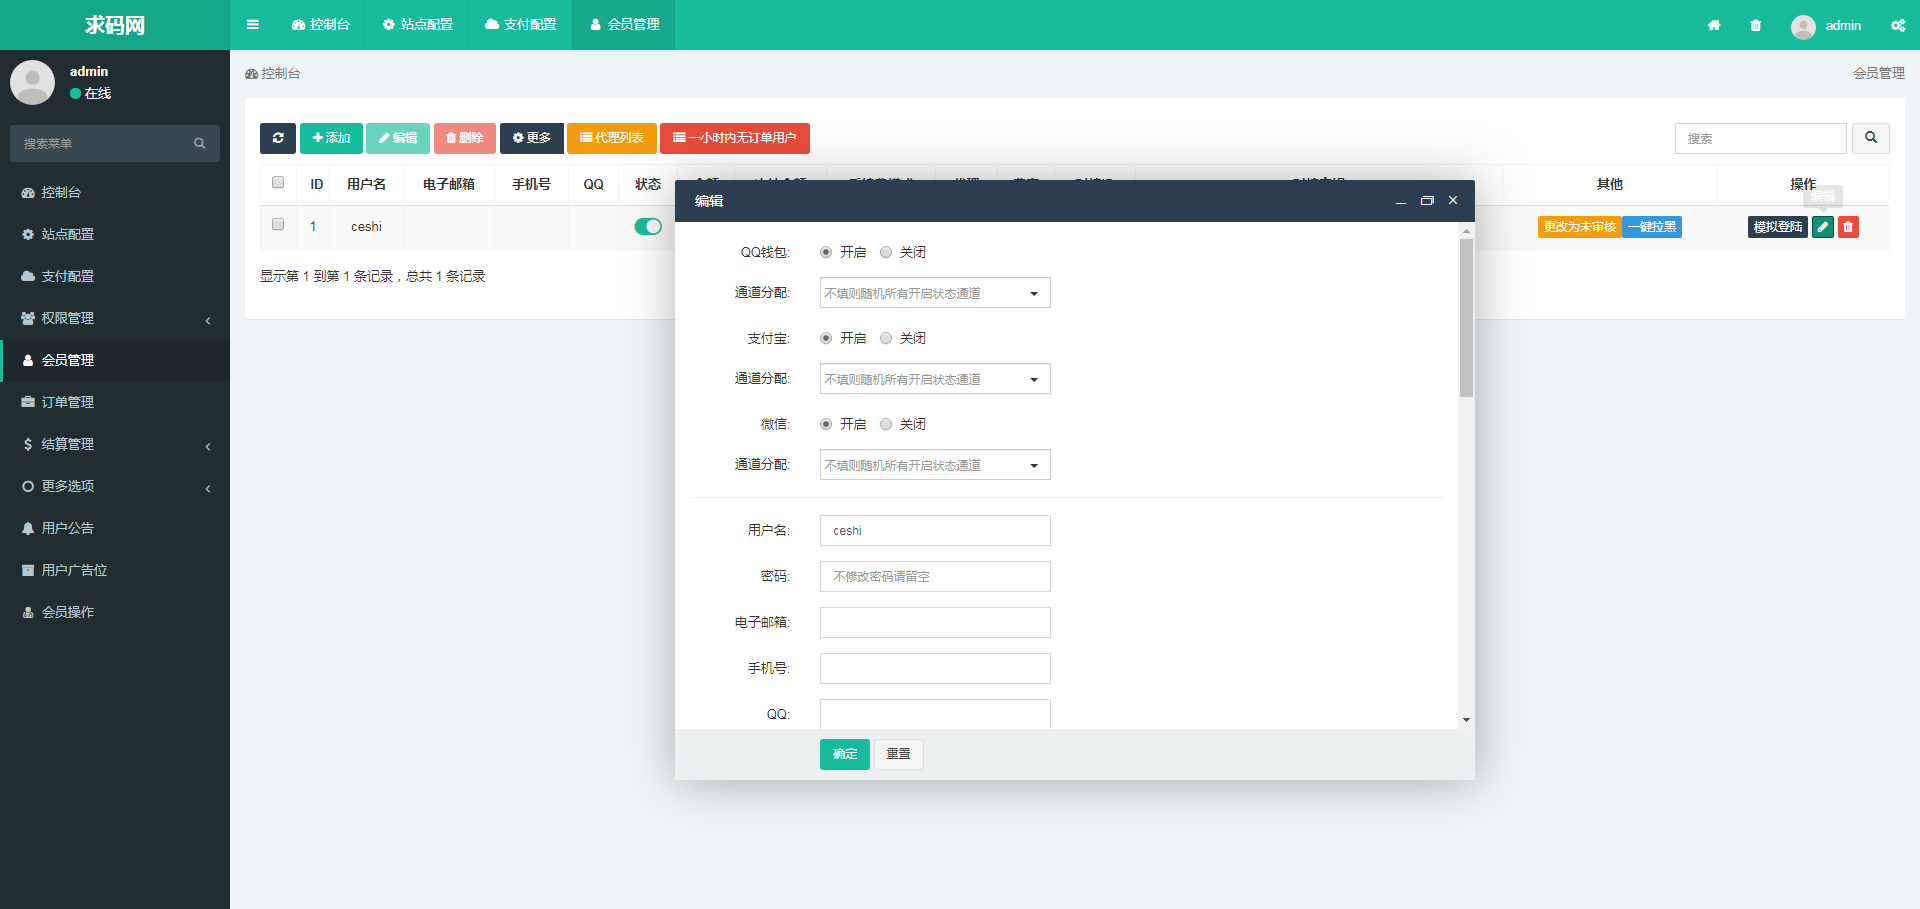Click the hamburger menu toggle icon

253,25
